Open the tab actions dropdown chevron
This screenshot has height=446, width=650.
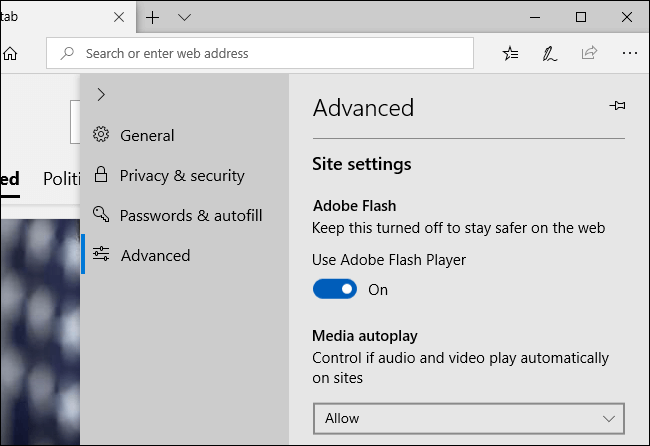[x=184, y=17]
